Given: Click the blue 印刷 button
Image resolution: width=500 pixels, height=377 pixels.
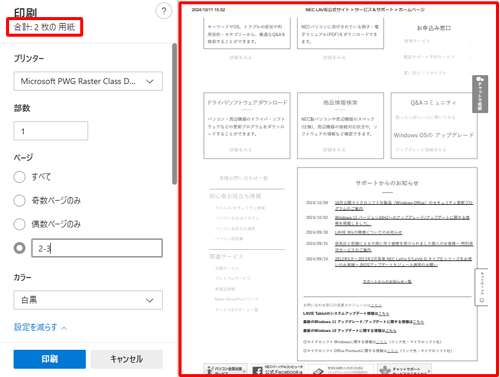Looking at the screenshot, I should coord(50,359).
